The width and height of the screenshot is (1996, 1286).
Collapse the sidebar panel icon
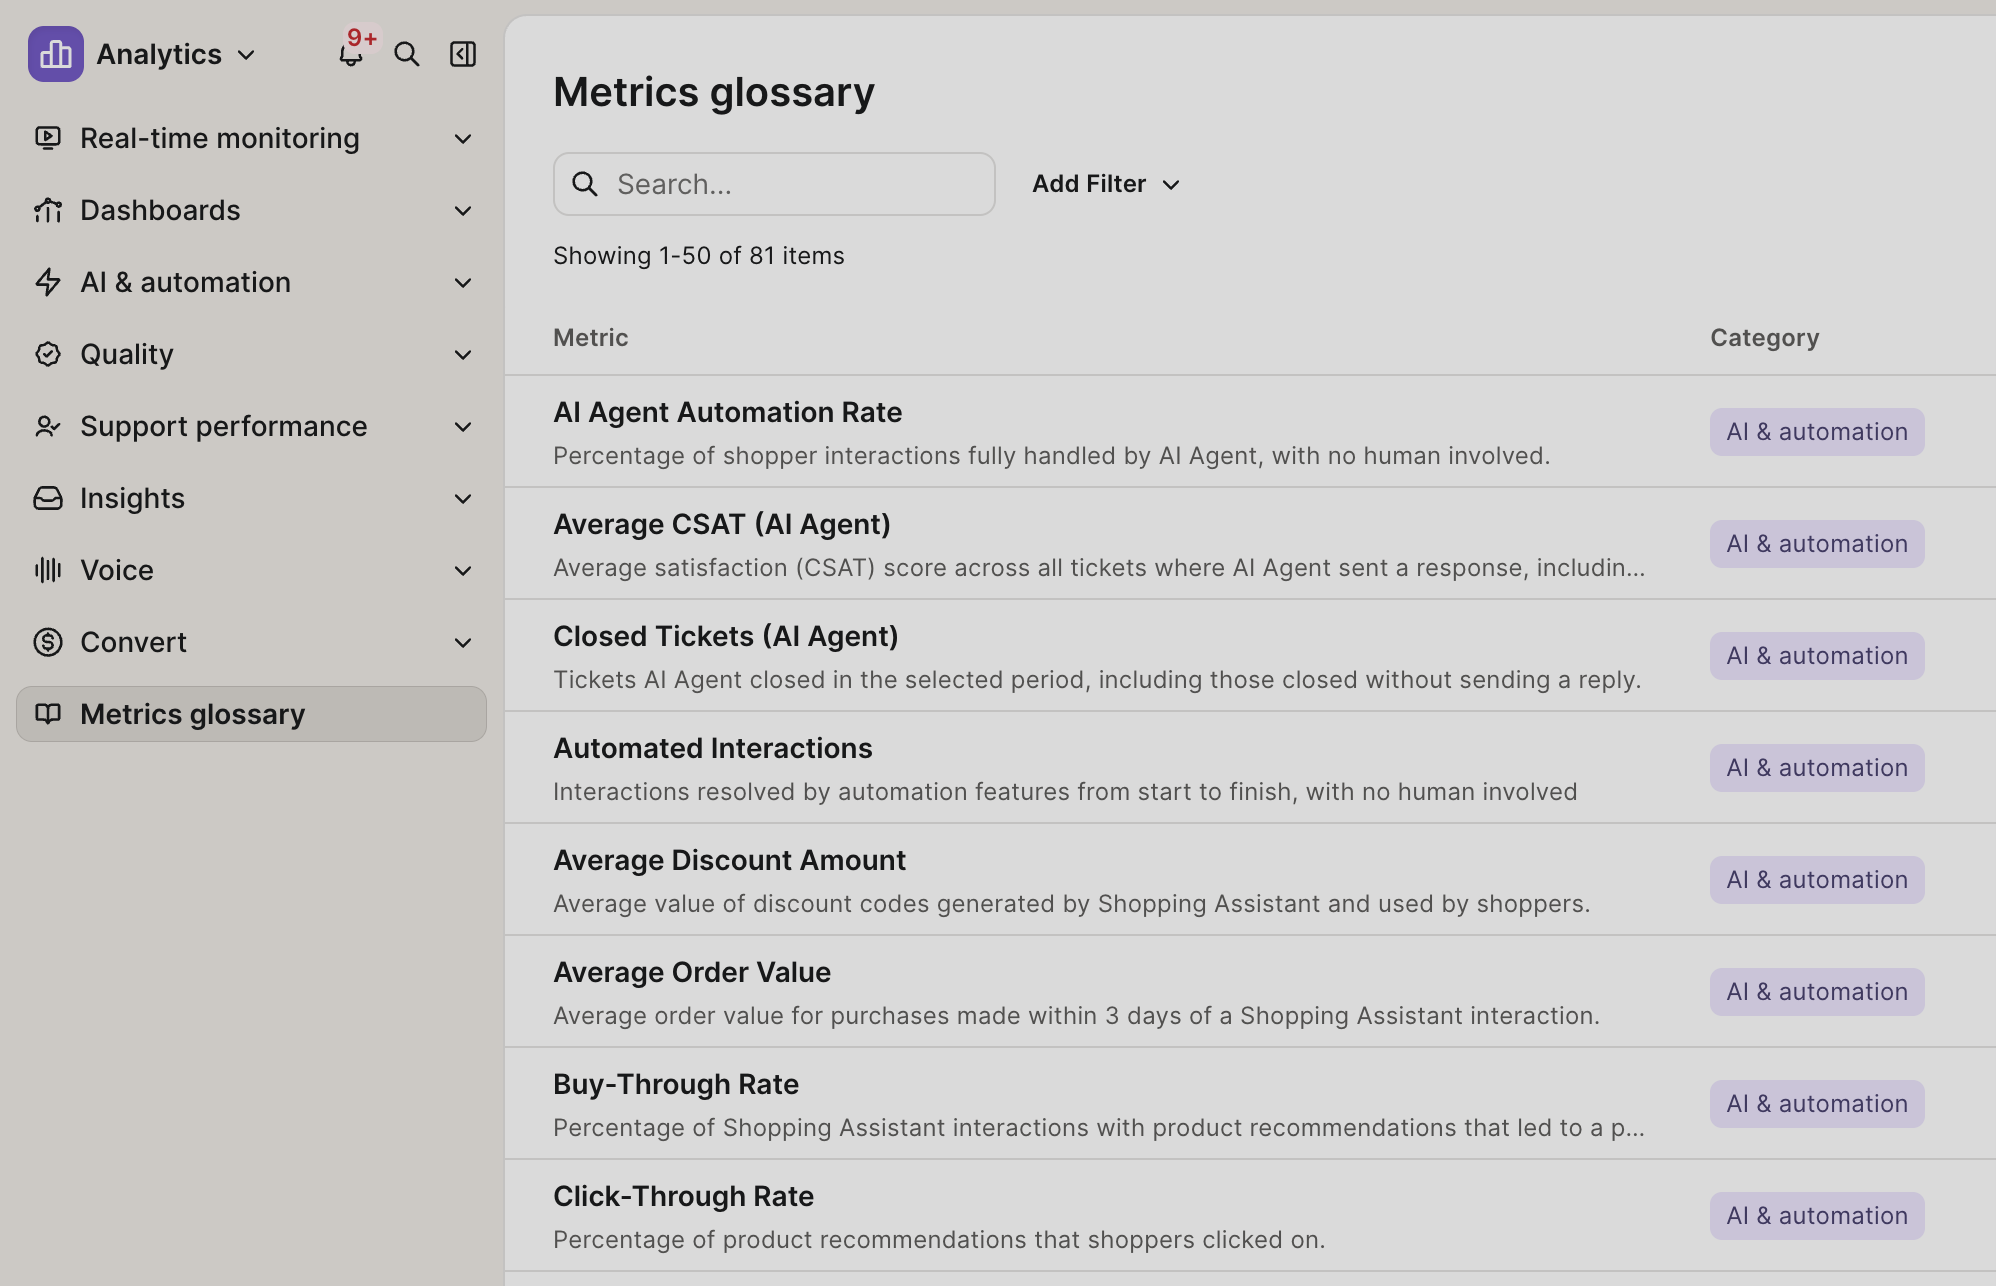coord(462,54)
